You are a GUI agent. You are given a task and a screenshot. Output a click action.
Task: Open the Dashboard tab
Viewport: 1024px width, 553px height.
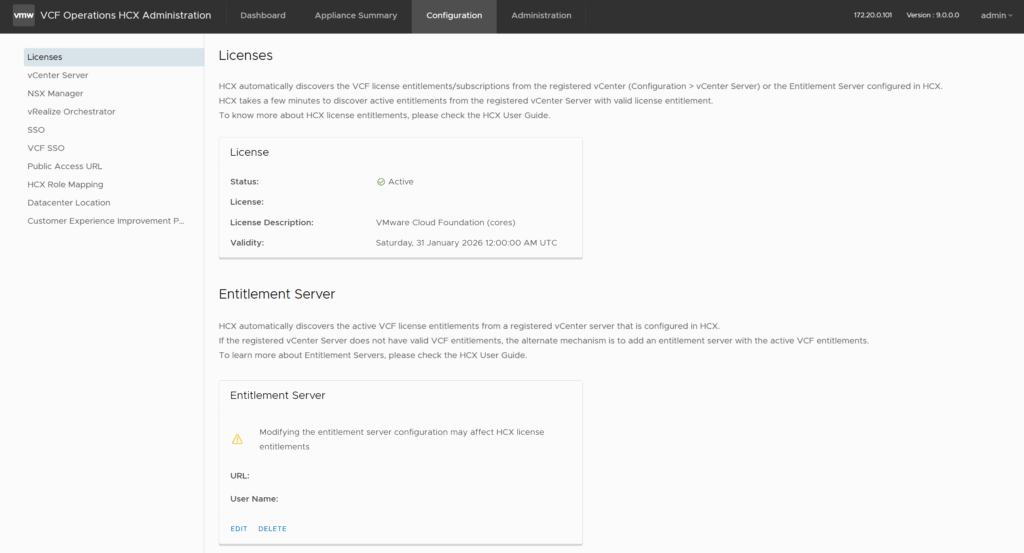tap(263, 16)
